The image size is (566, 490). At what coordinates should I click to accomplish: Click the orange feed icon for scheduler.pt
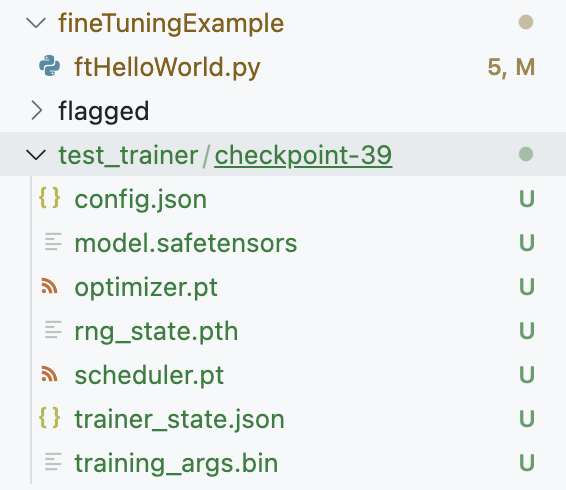[49, 374]
